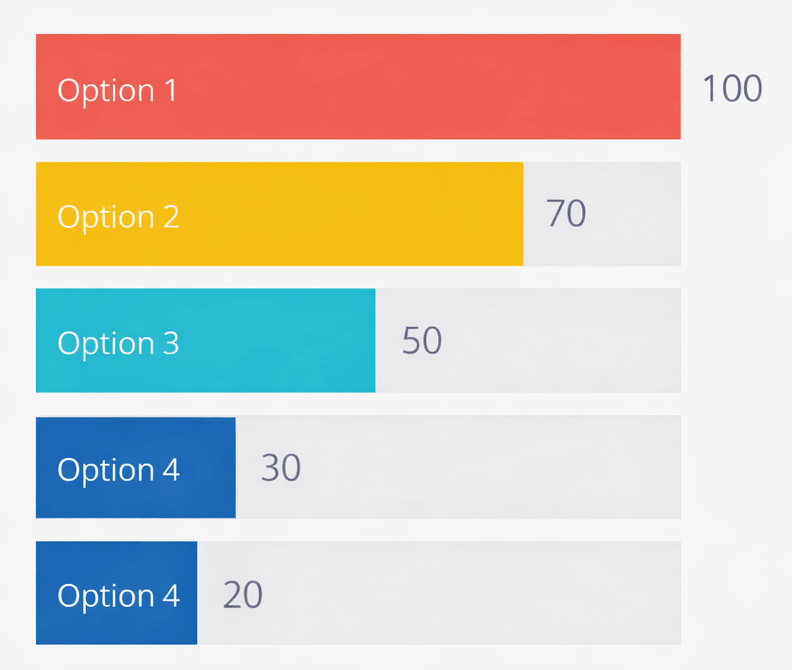The image size is (792, 670).
Task: Click "Option 4" label in the 20 bar
Action: [118, 596]
